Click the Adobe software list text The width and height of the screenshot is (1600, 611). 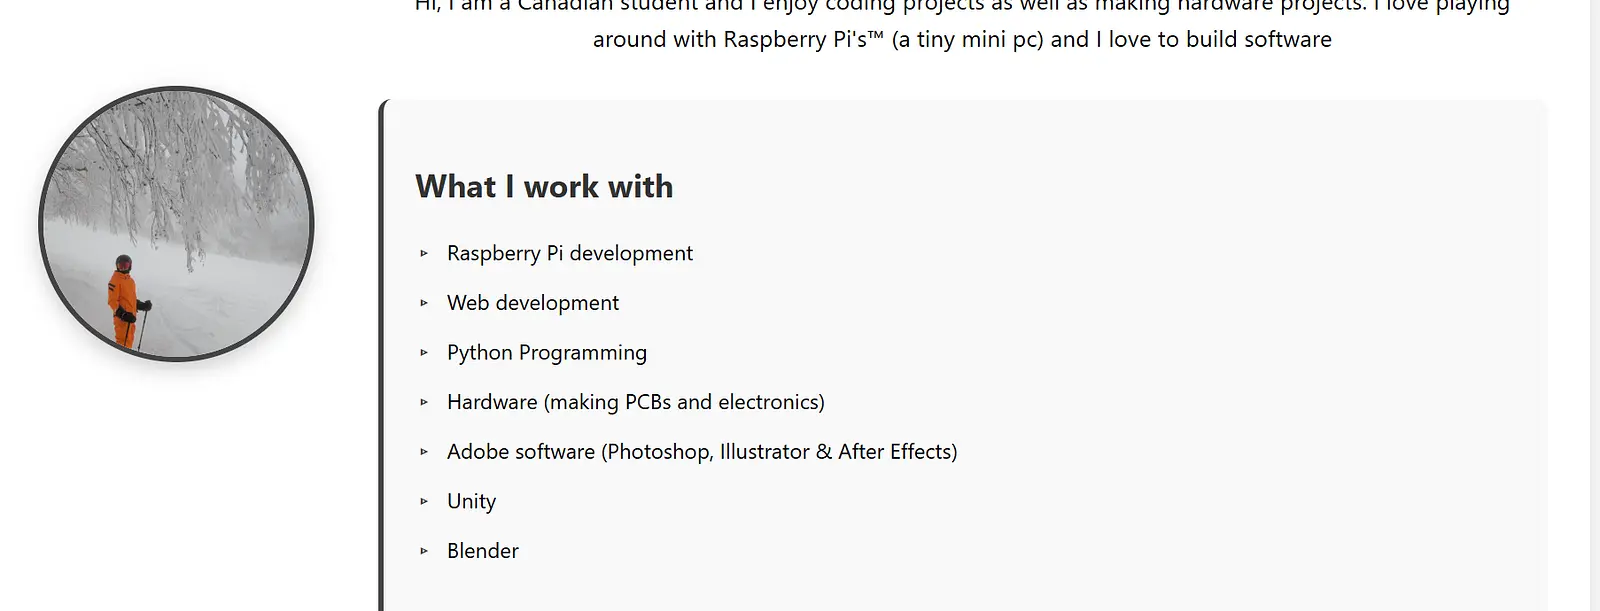click(701, 452)
